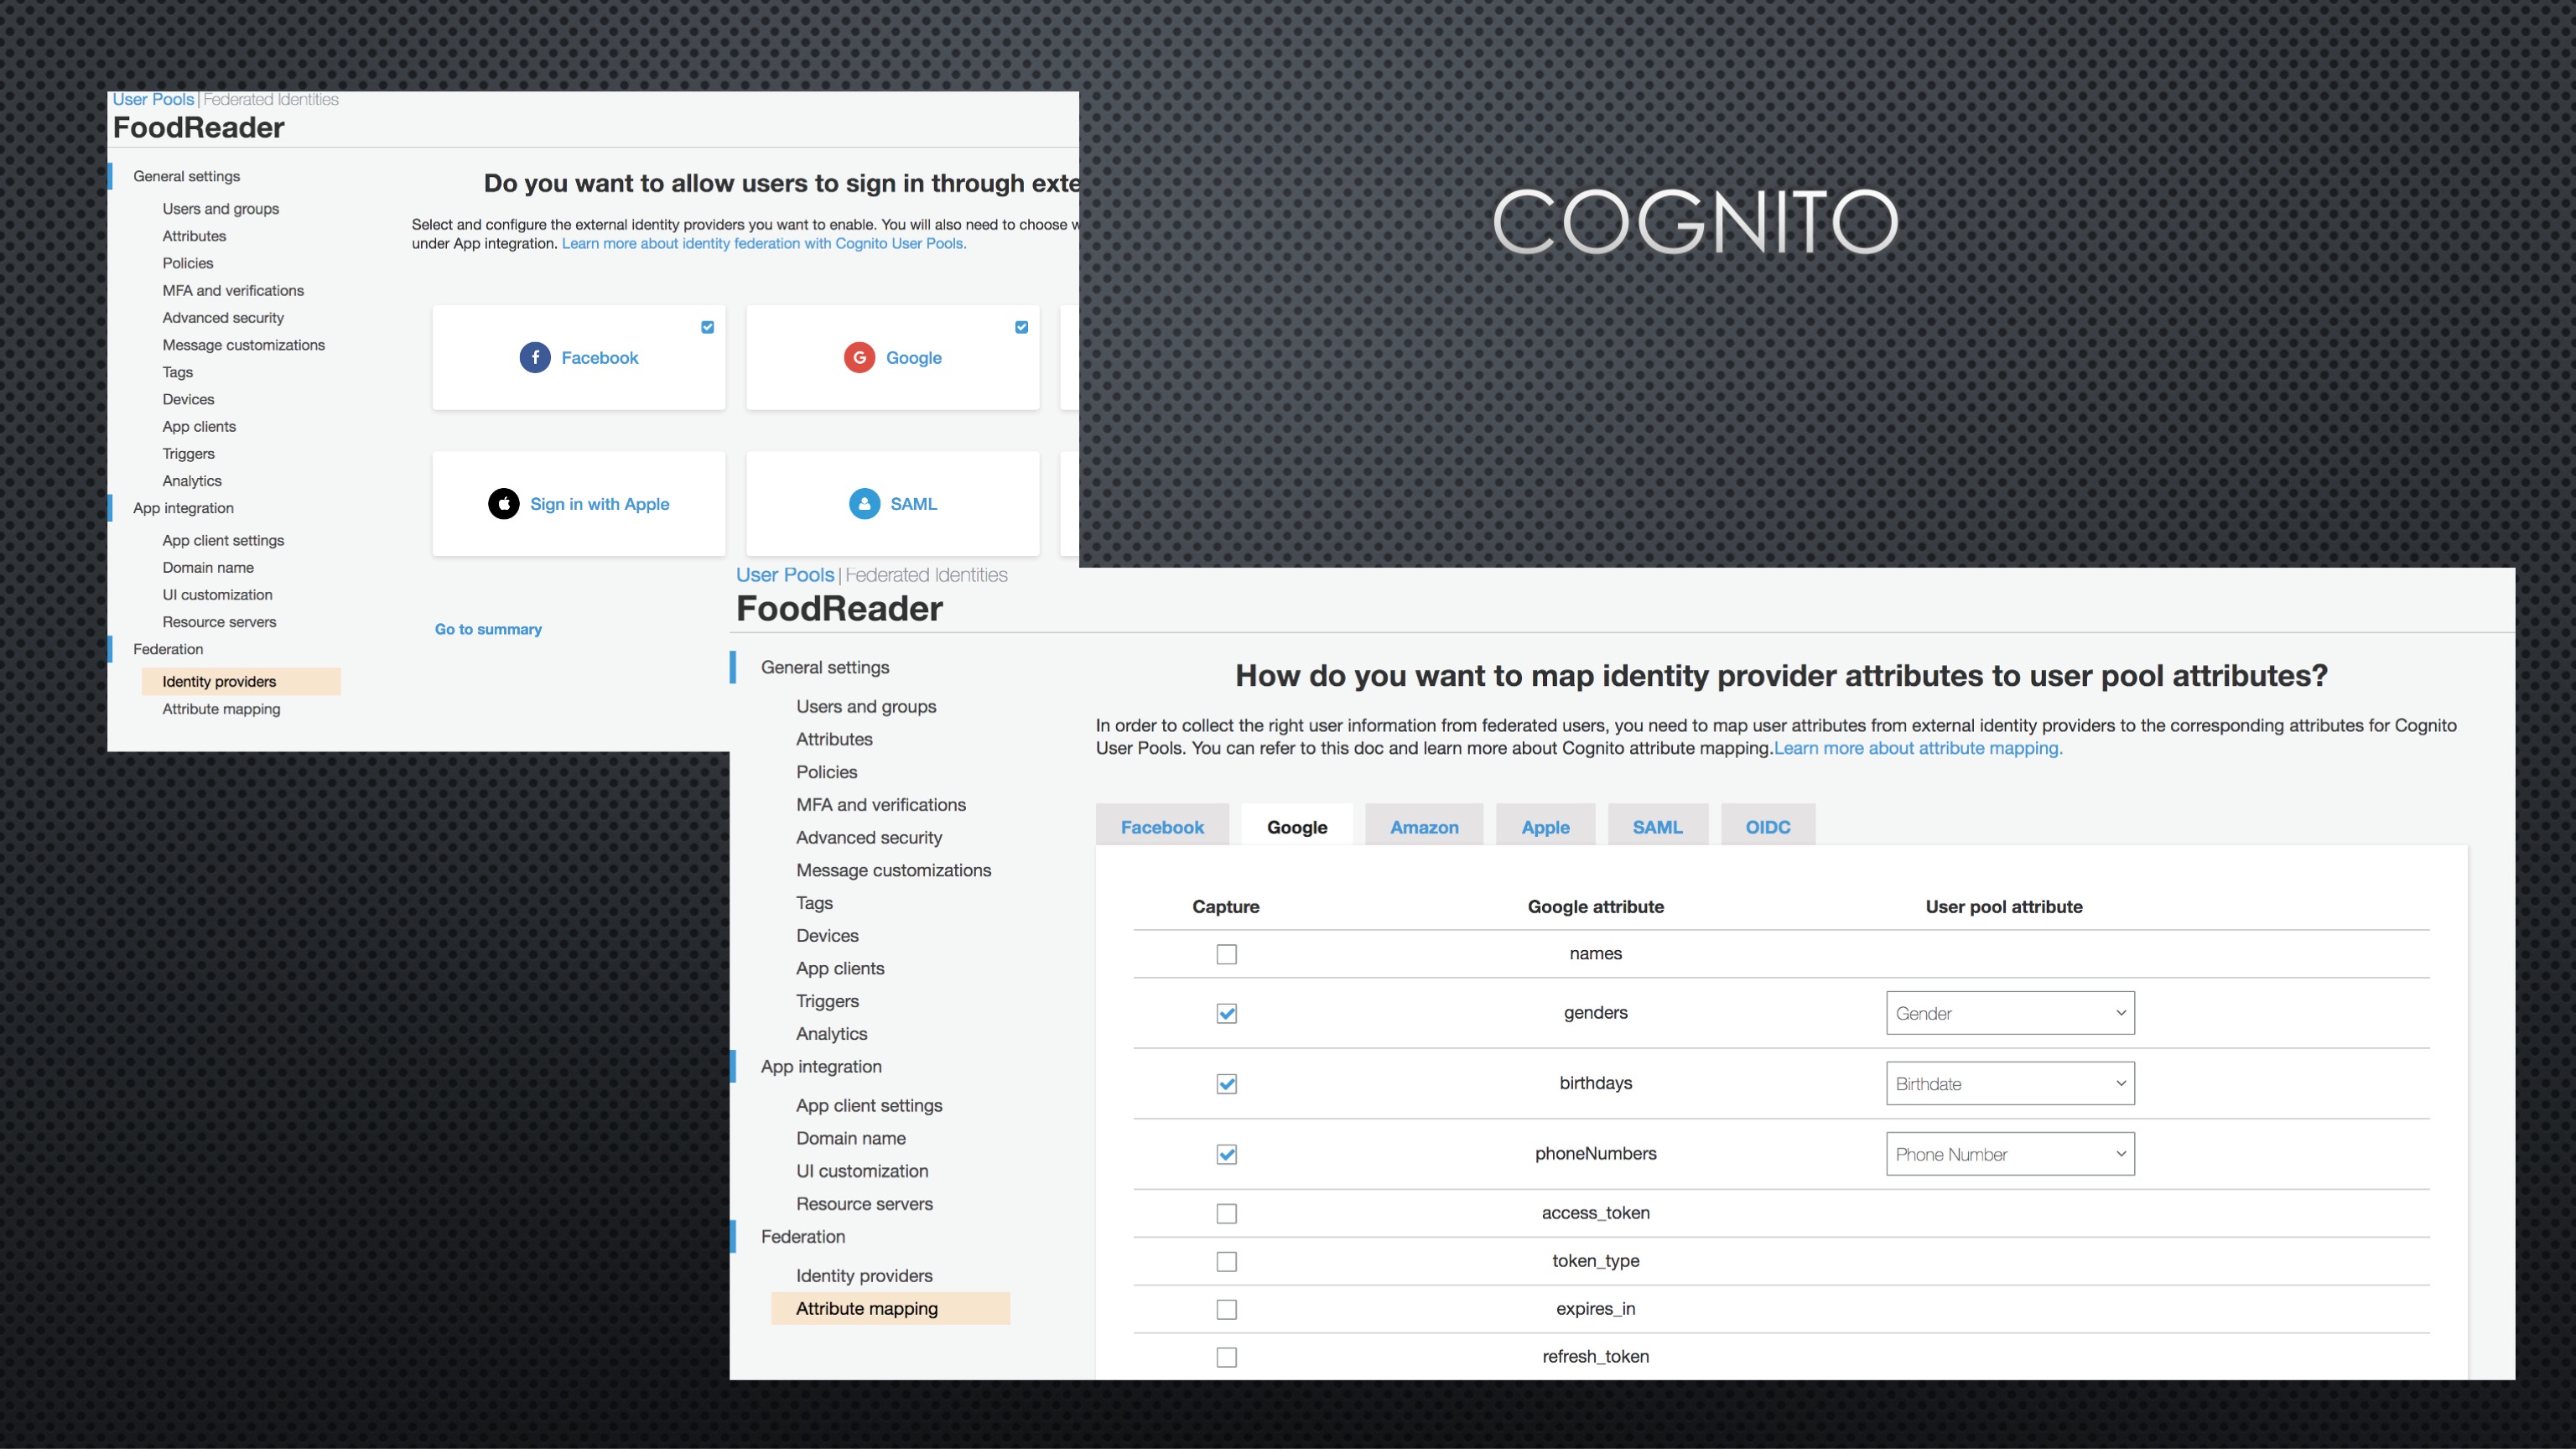
Task: Open Resource servers in front window
Action: [x=864, y=1204]
